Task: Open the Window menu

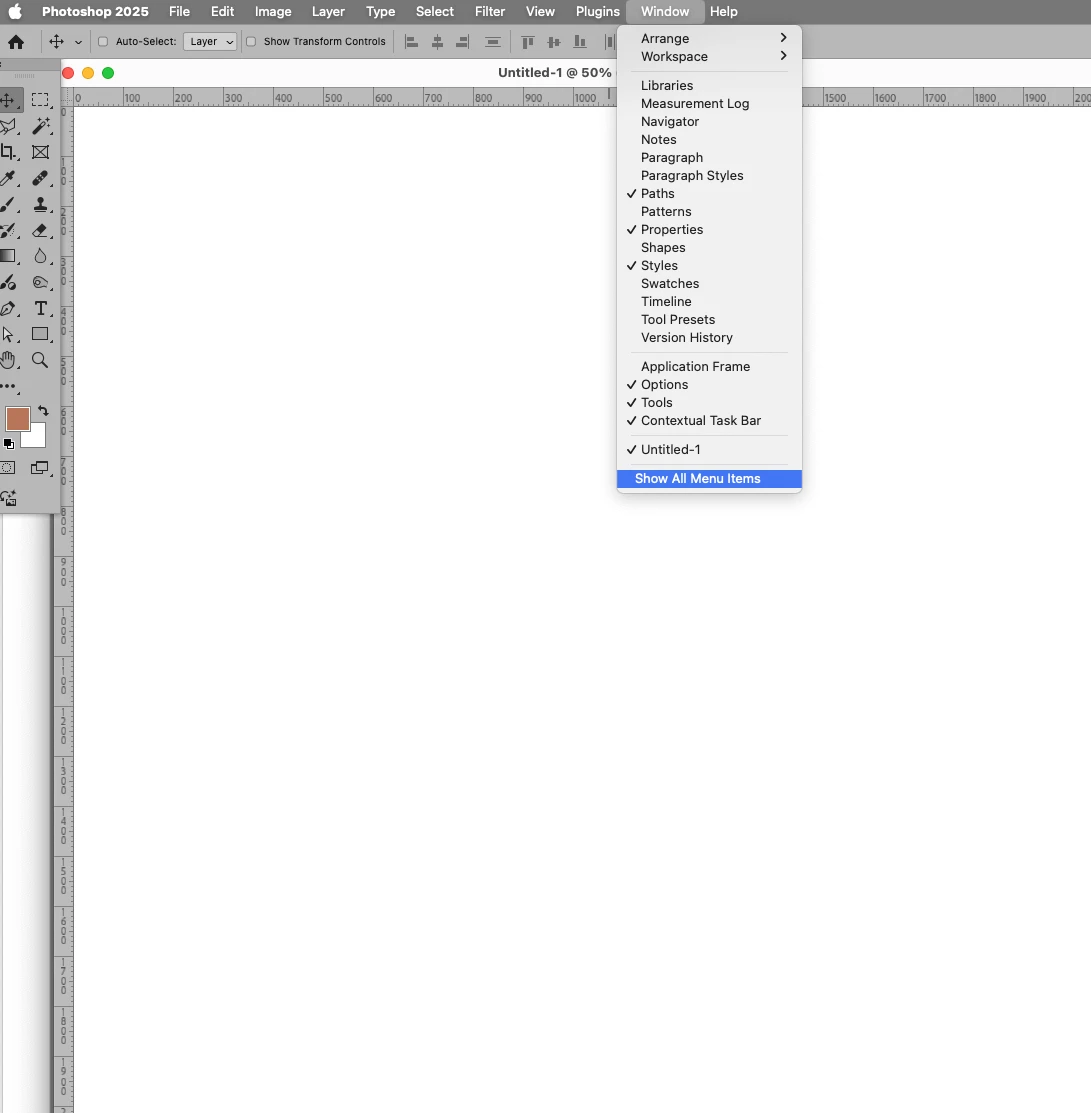Action: 665,11
